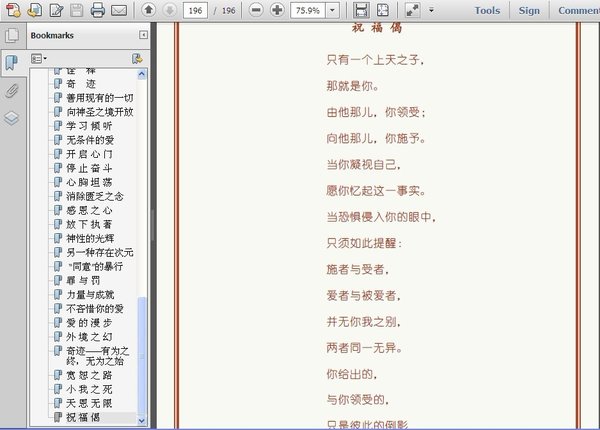
Task: Click the Save file floppy icon
Action: 77,10
